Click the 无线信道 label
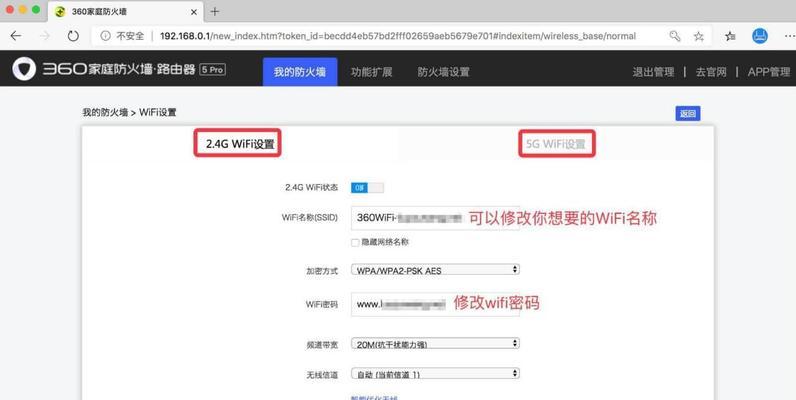Screen dimensions: 796x400 point(322,375)
